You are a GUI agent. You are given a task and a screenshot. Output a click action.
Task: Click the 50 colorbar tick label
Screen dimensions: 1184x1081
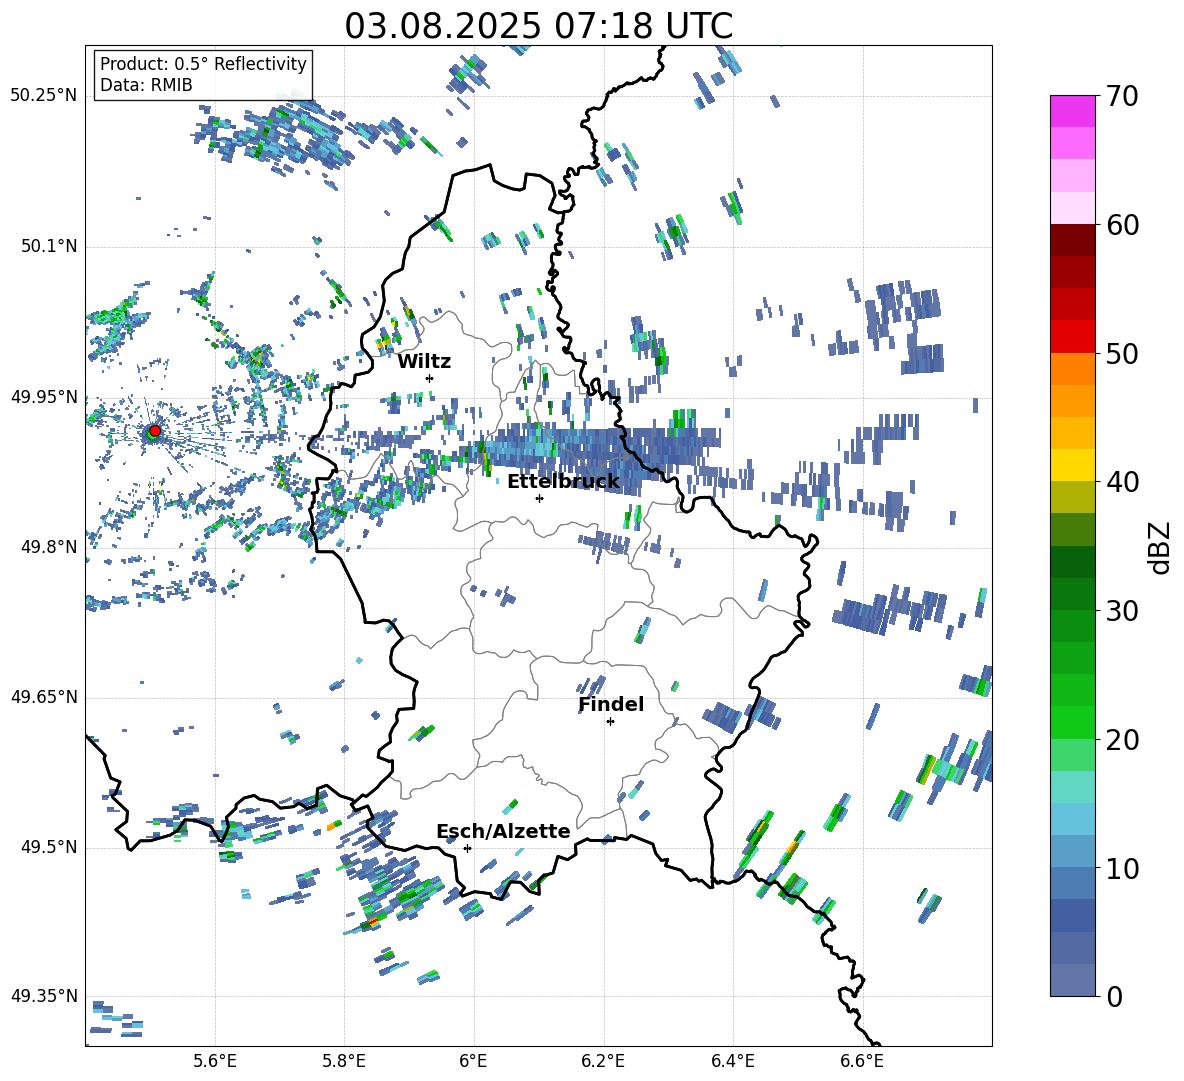[x=1122, y=353]
